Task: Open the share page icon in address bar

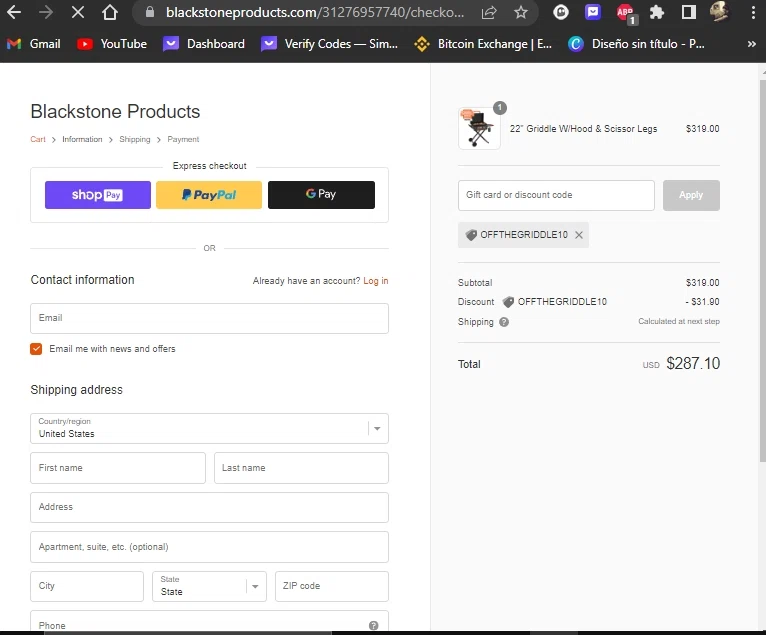Action: (489, 13)
